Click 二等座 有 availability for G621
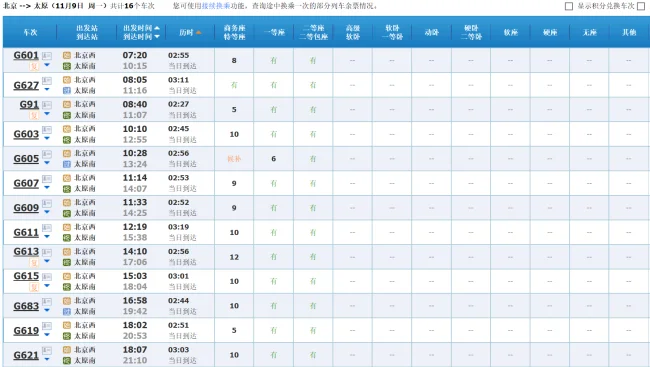 click(x=313, y=355)
